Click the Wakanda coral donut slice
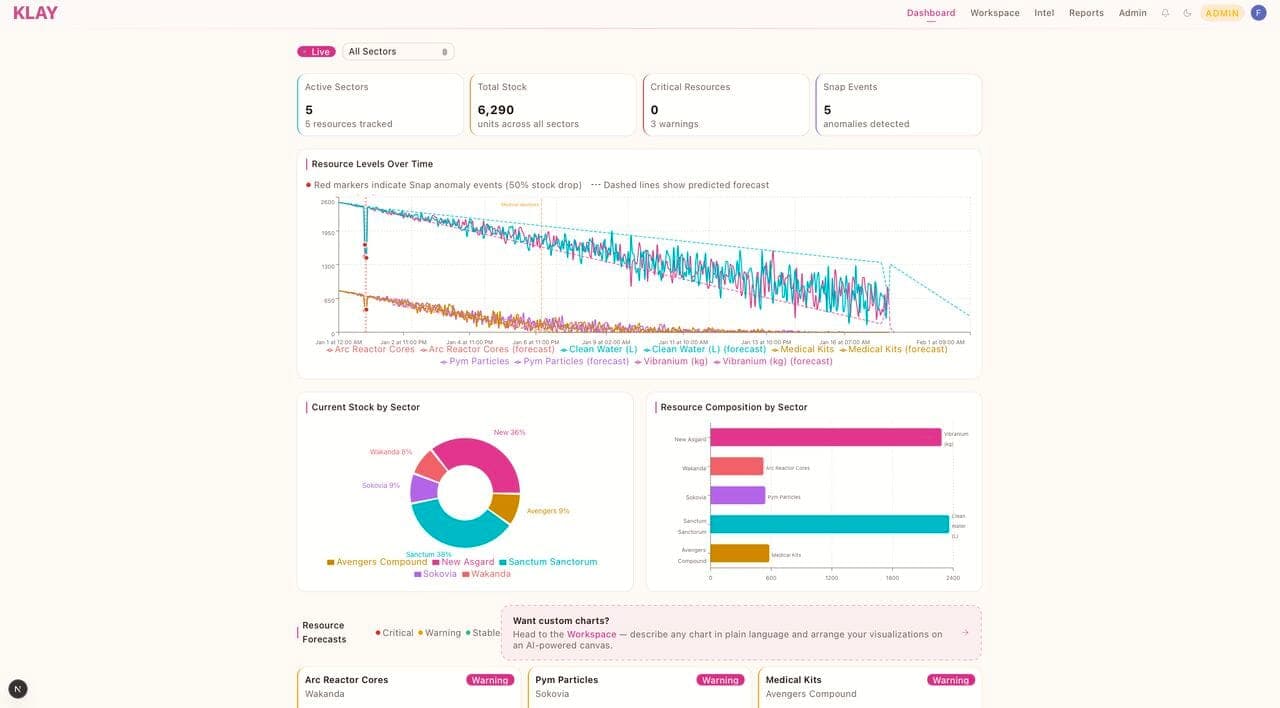The image size is (1280, 708). (x=431, y=466)
